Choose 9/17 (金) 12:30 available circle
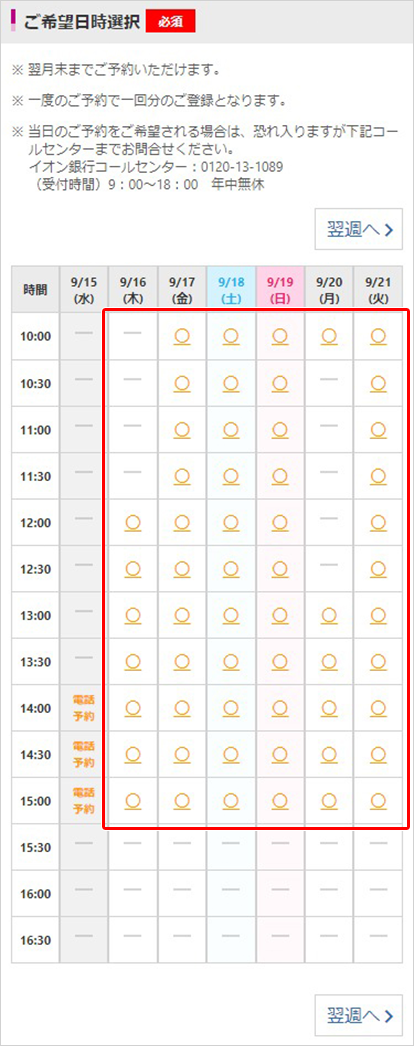414x1046 pixels. pos(182,569)
